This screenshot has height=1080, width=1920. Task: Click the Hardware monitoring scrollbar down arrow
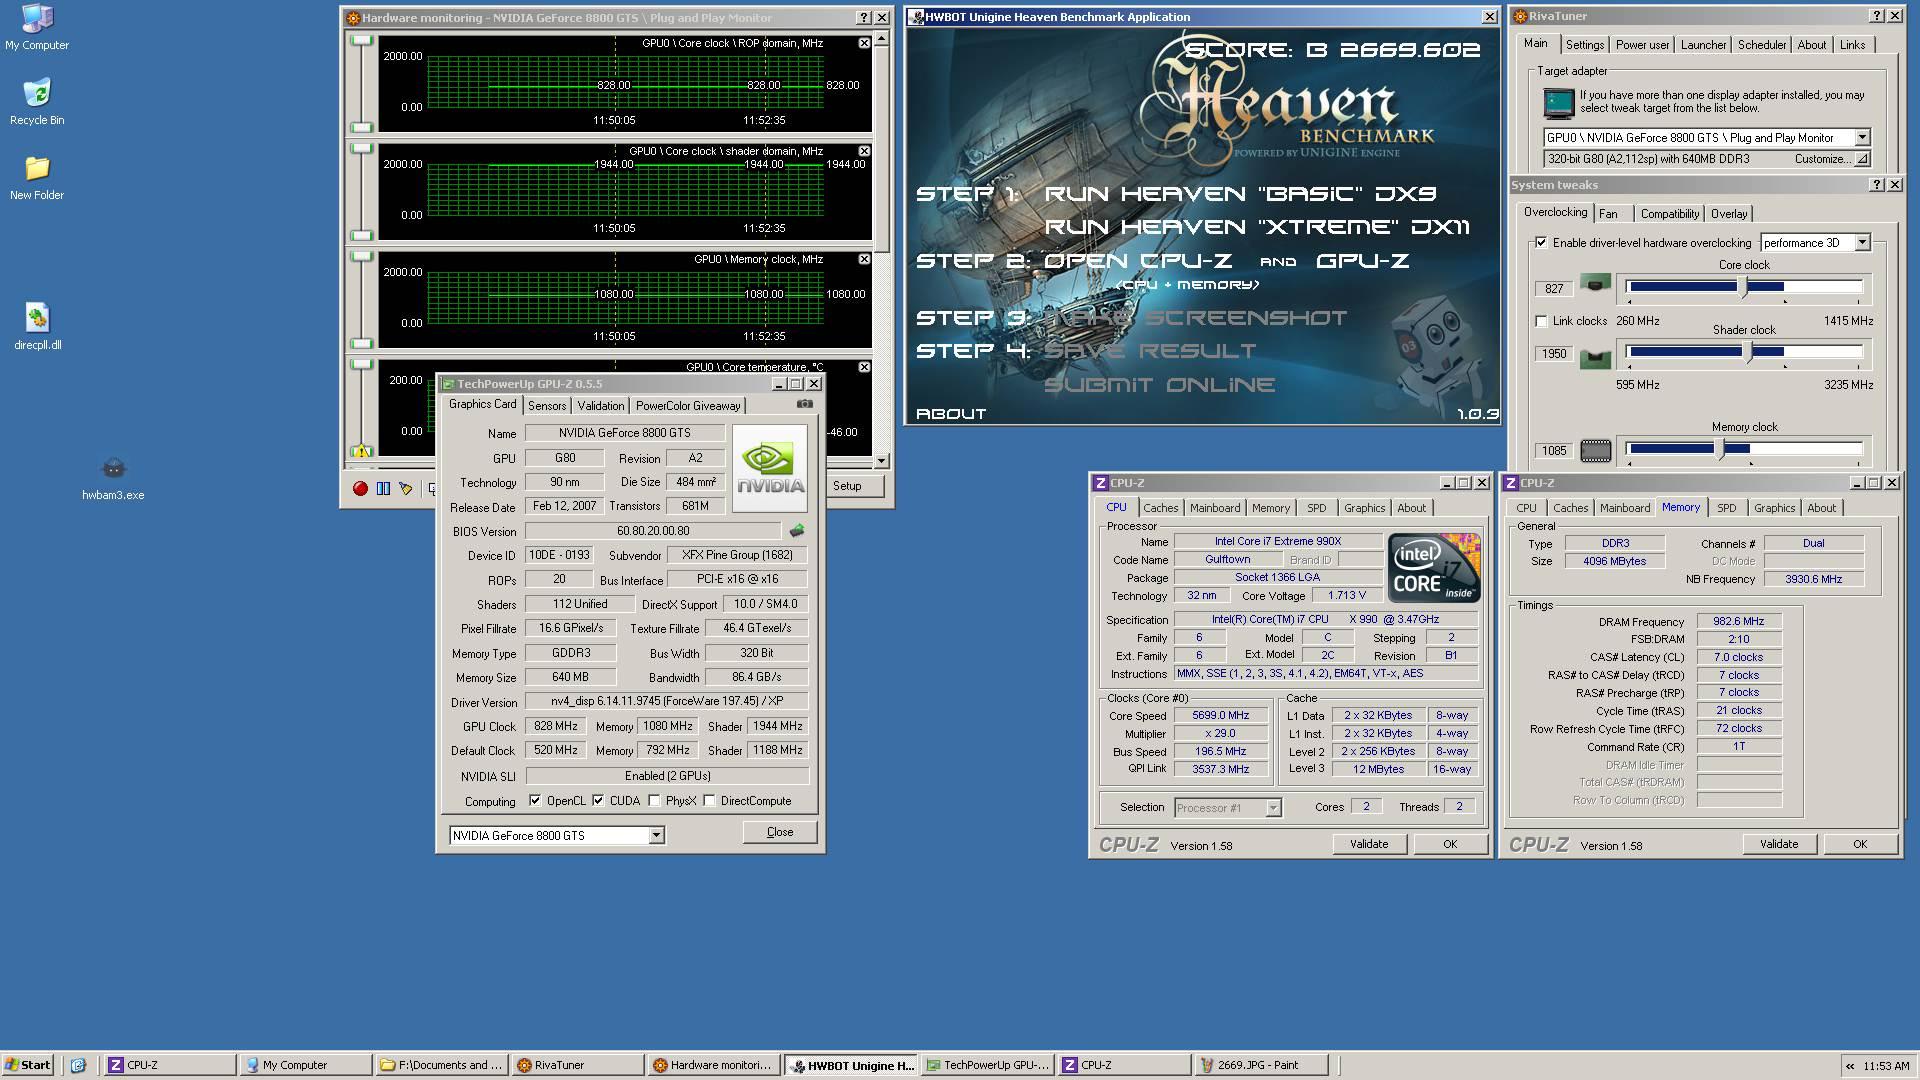(x=881, y=460)
